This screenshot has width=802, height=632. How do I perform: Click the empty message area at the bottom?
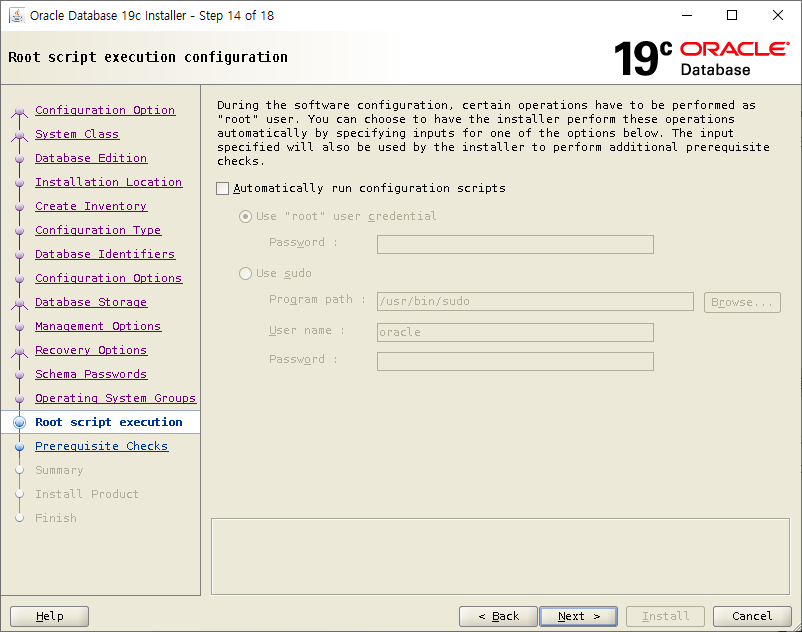pyautogui.click(x=500, y=556)
